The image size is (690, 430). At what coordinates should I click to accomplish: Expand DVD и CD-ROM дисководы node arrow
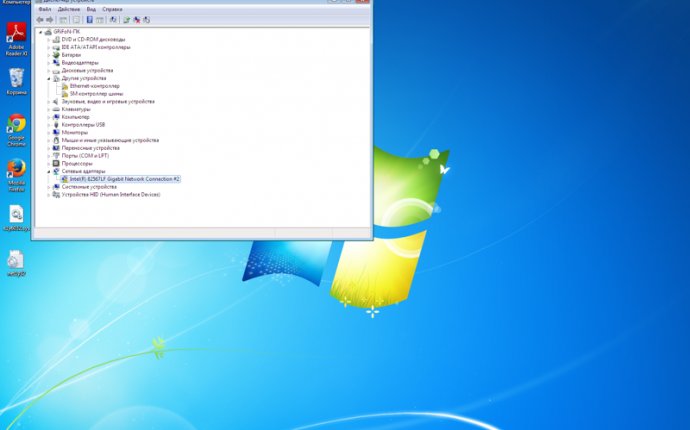pyautogui.click(x=48, y=40)
